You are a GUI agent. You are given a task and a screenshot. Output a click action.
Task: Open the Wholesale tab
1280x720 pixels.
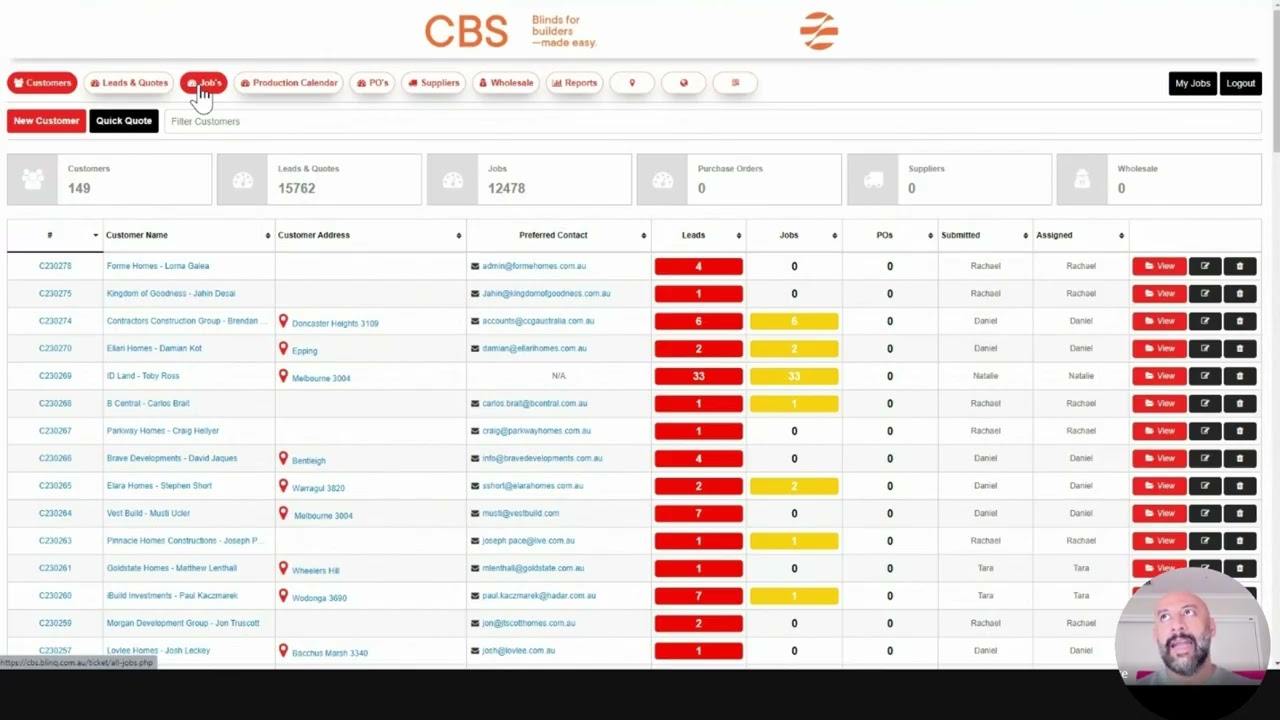pyautogui.click(x=506, y=83)
